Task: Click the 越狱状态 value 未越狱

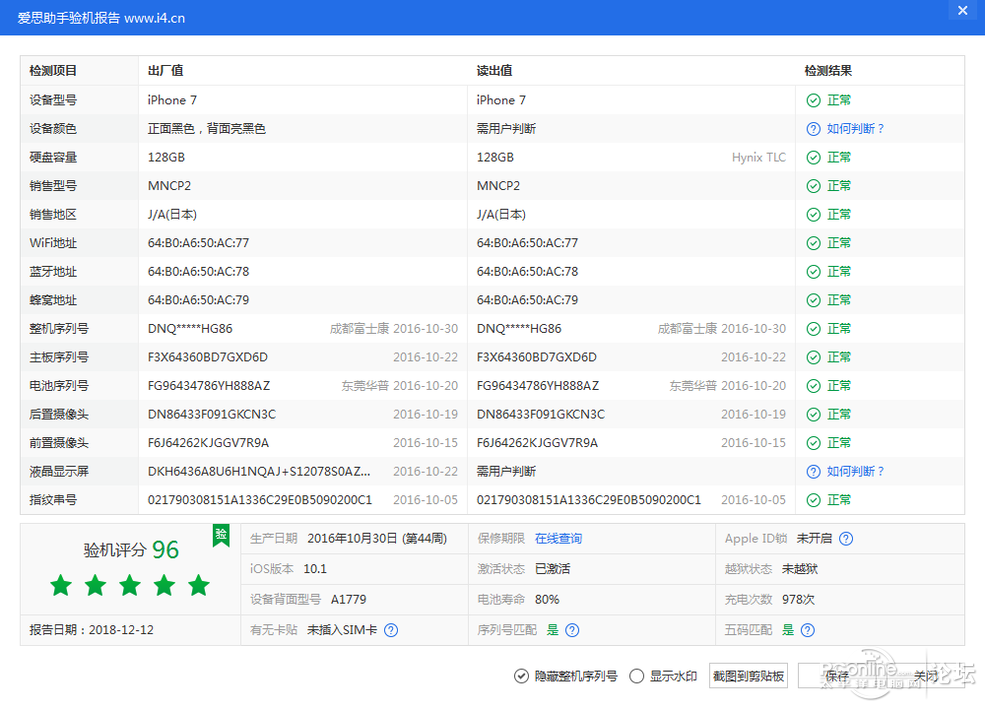Action: point(800,569)
